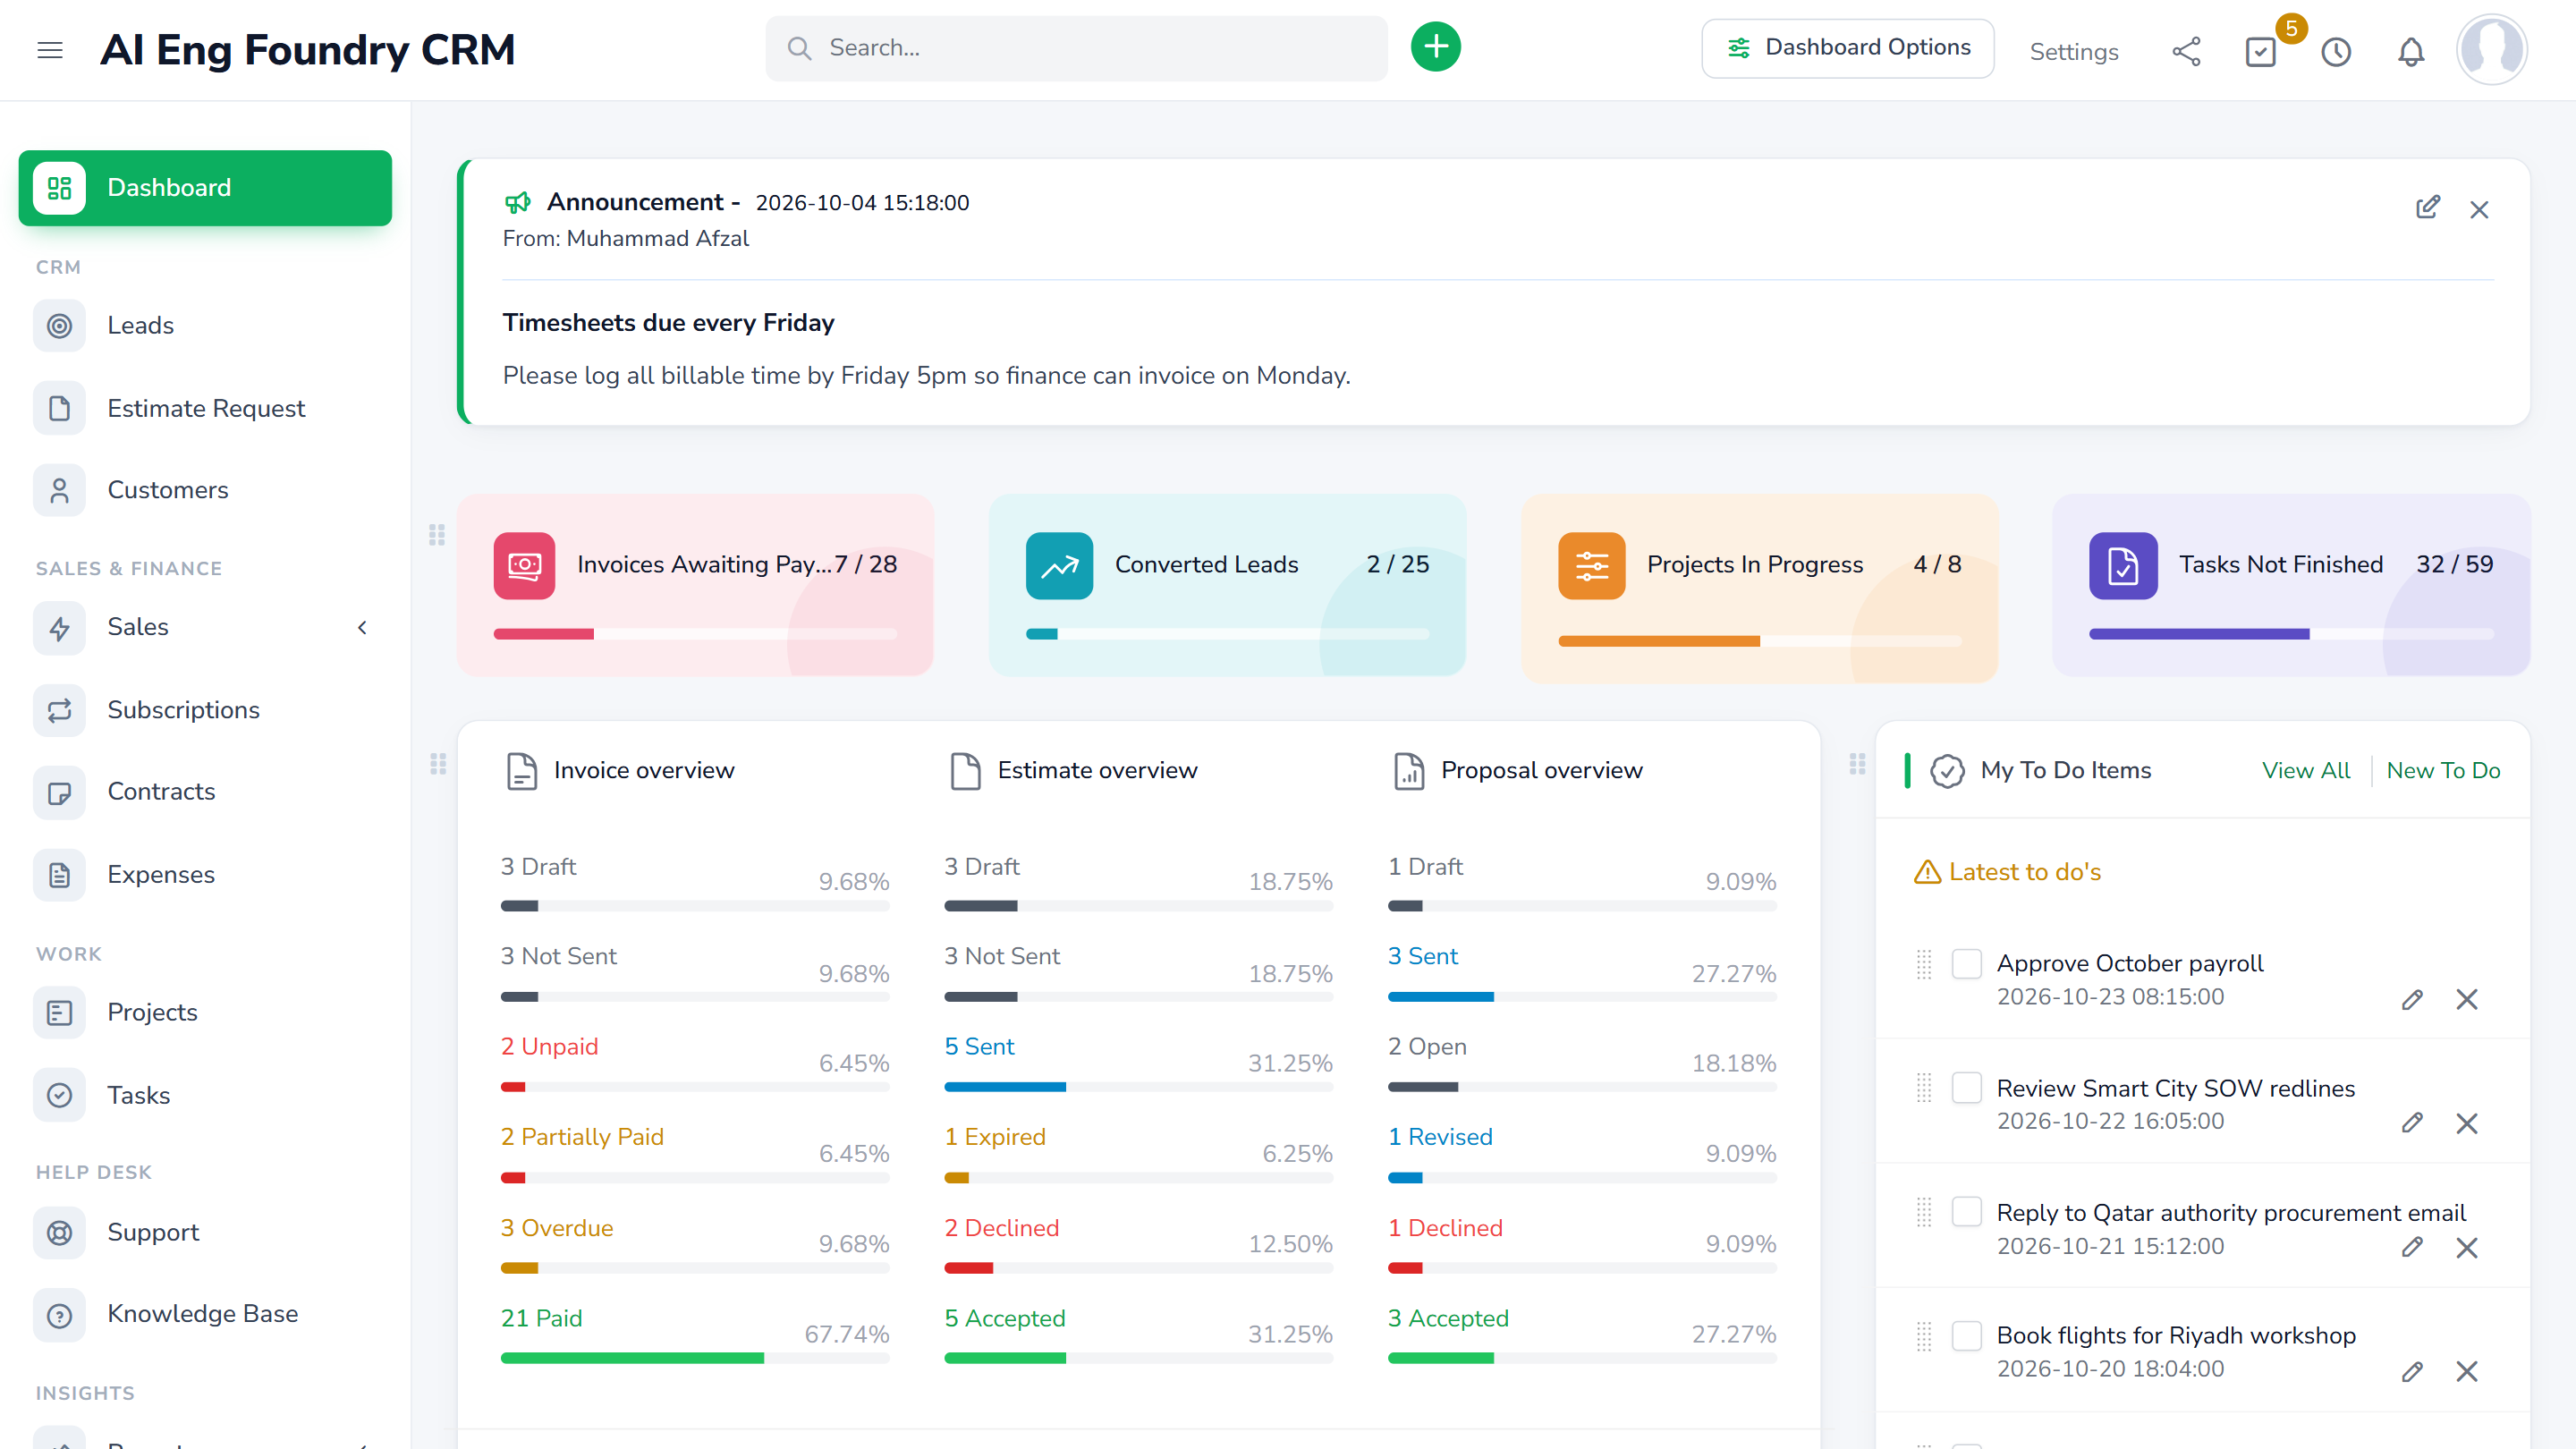Toggle the hamburger sidebar menu
2576x1449 pixels.
point(50,50)
